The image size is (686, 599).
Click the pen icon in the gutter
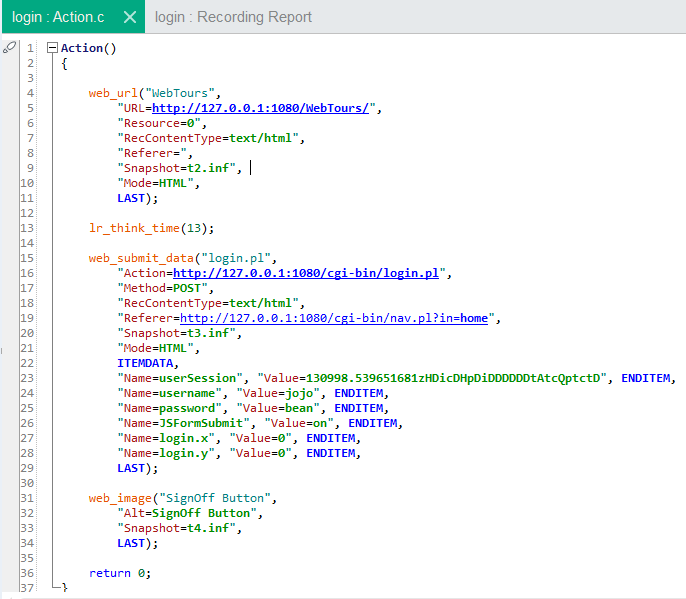click(9, 47)
